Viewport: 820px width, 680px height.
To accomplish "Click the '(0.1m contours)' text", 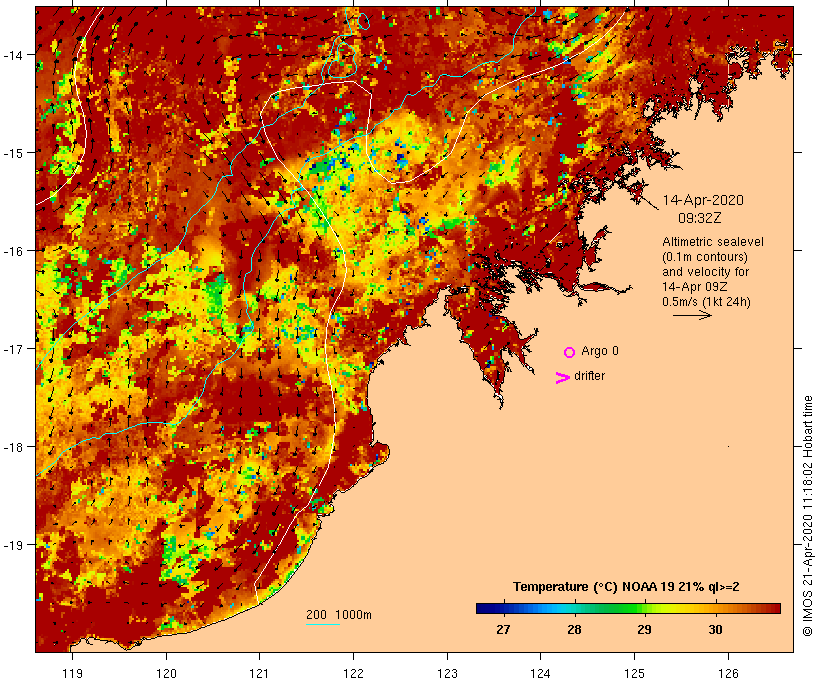I will click(x=704, y=257).
